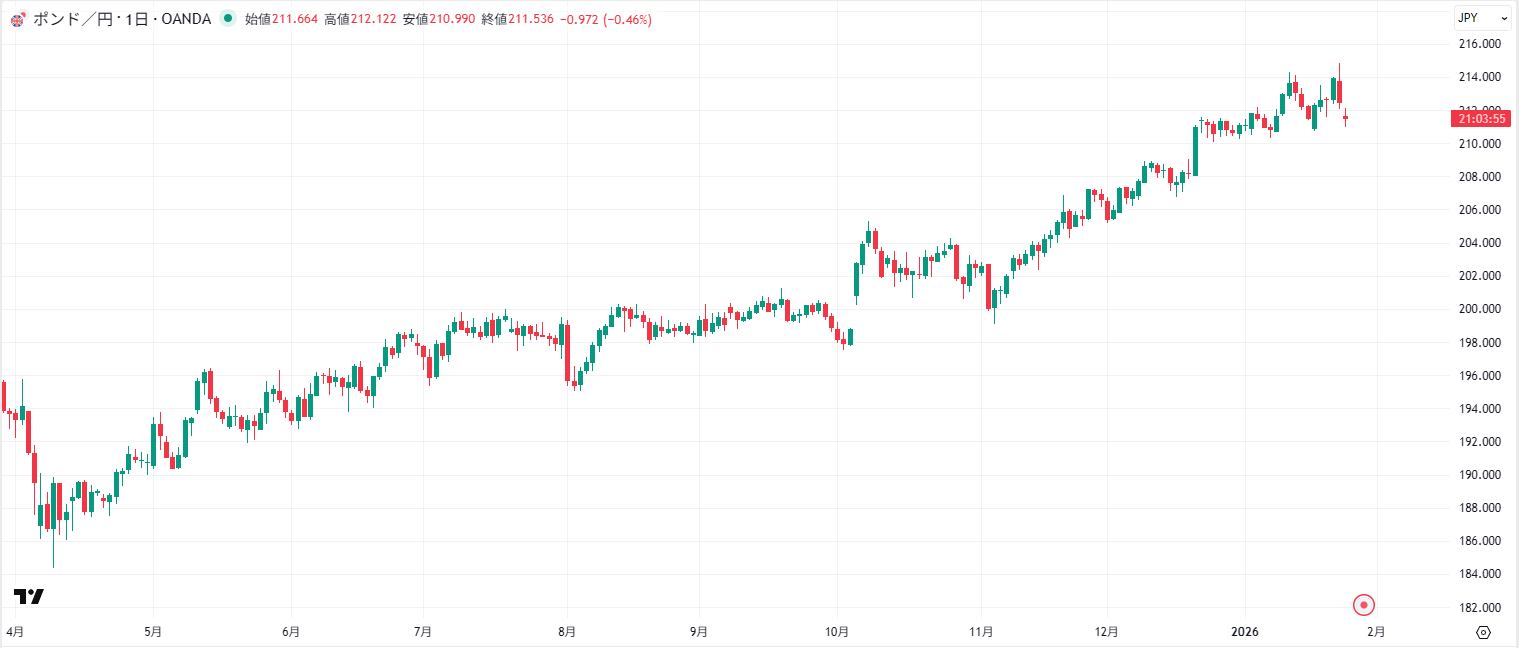Click the British pound flag symbol icon

[16, 18]
